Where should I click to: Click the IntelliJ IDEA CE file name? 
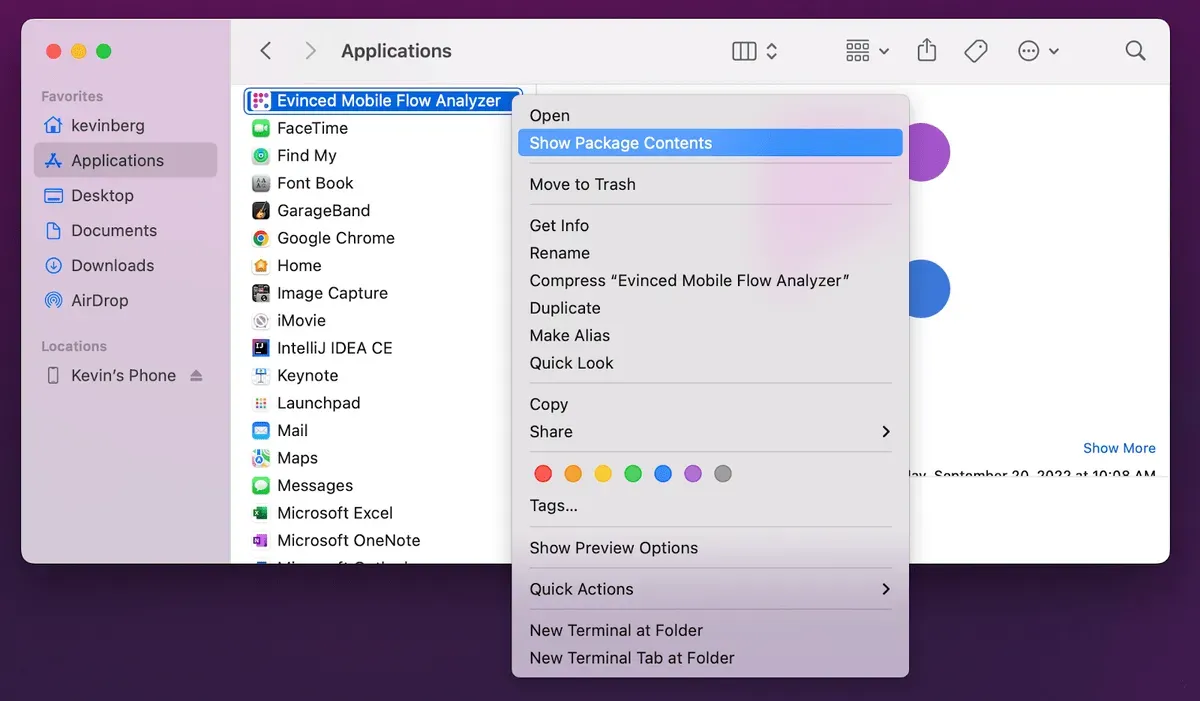pyautogui.click(x=335, y=348)
